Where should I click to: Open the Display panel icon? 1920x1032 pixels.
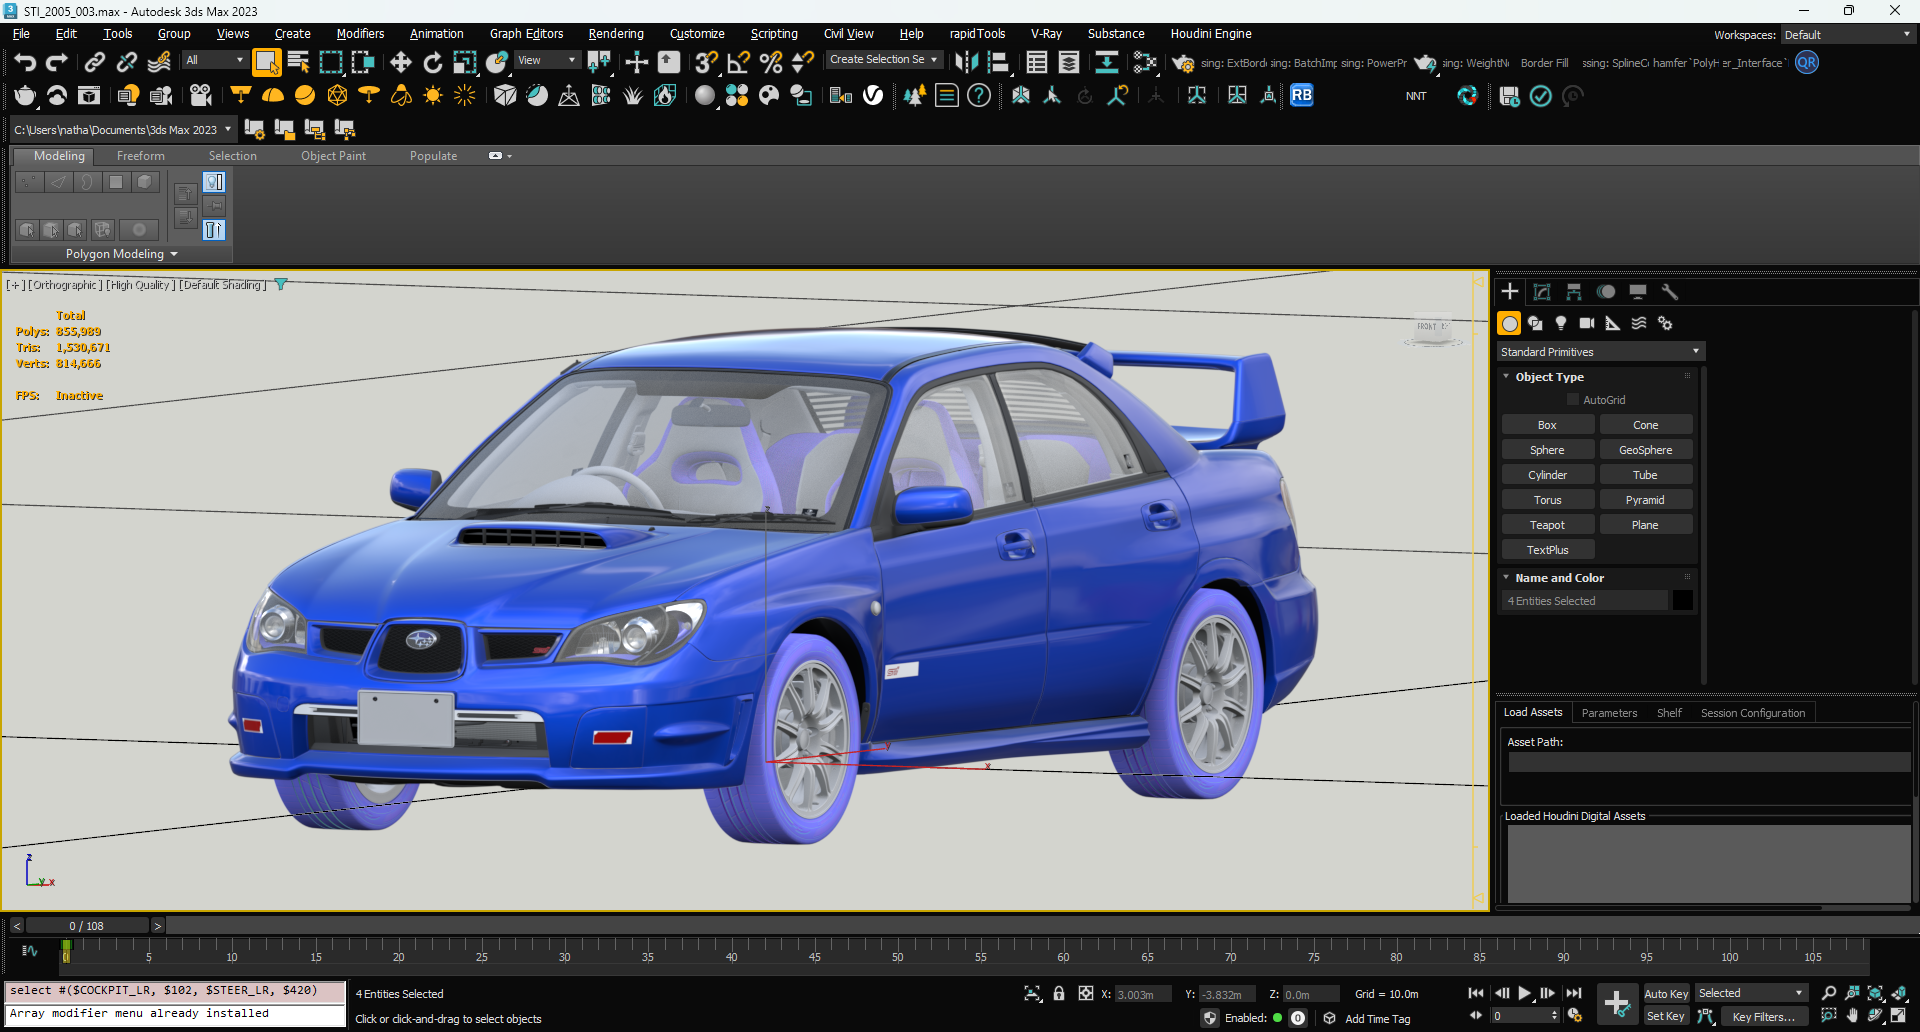coord(1638,292)
